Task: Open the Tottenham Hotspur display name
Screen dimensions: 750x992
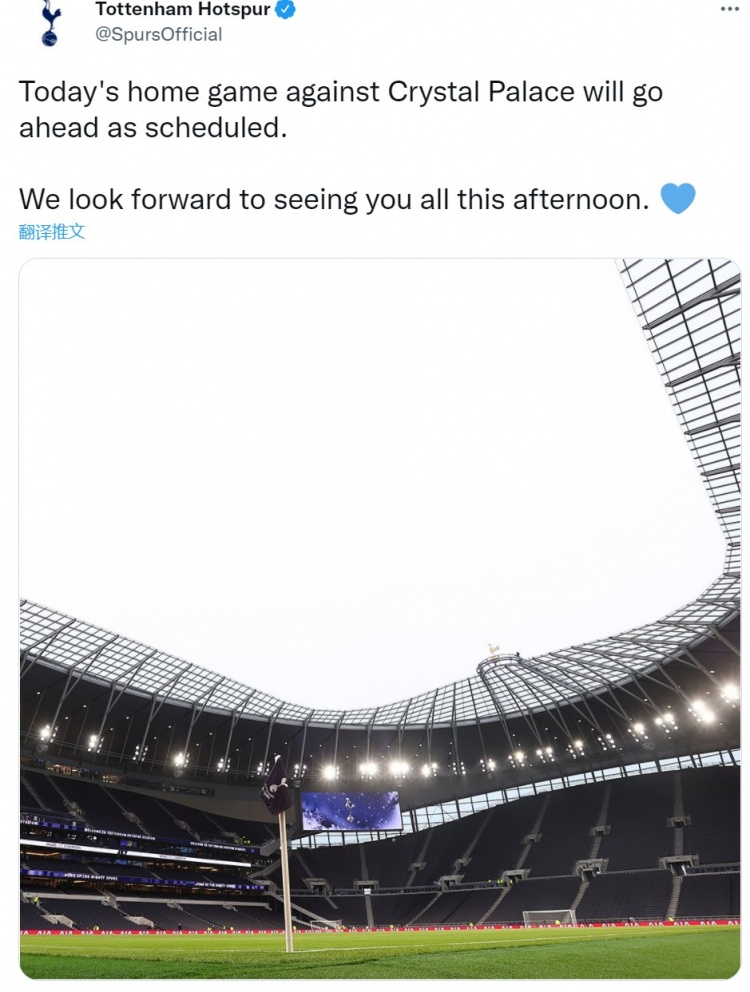Action: (182, 9)
